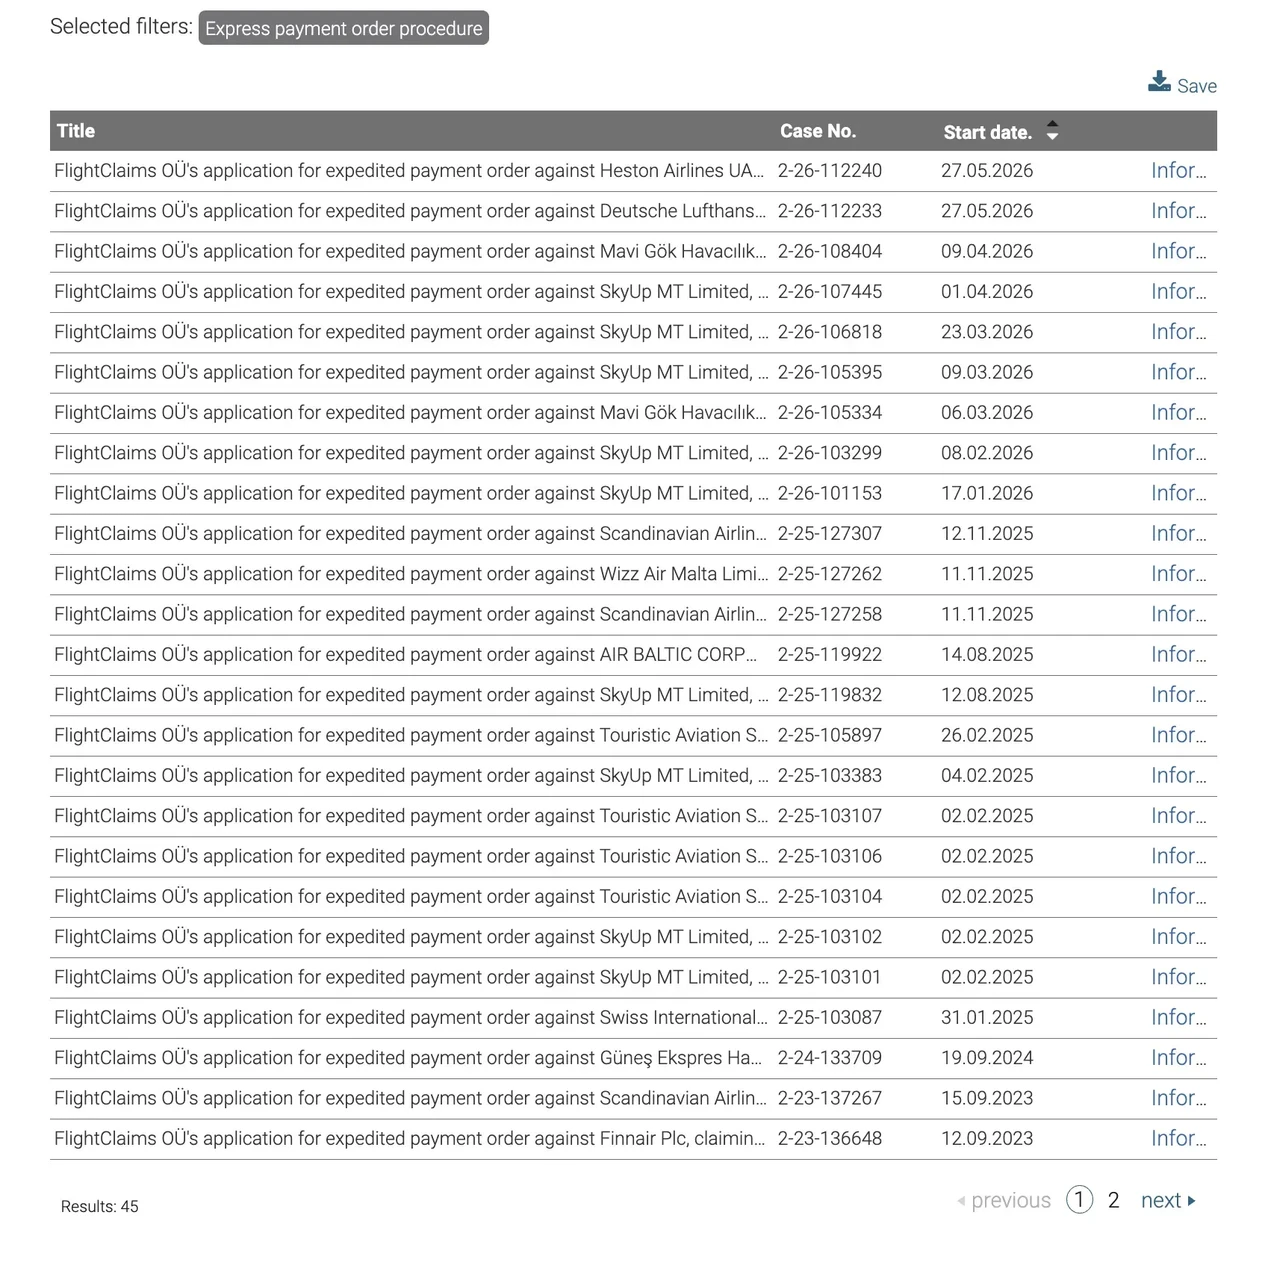1268x1280 pixels.
Task: Click the start date 12.11.2025
Action: [987, 534]
